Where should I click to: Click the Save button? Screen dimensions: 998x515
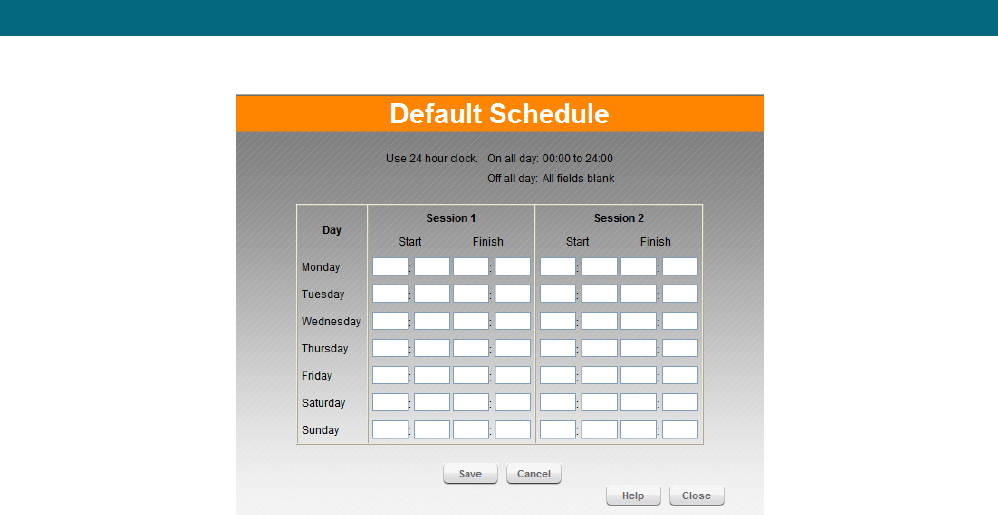470,474
